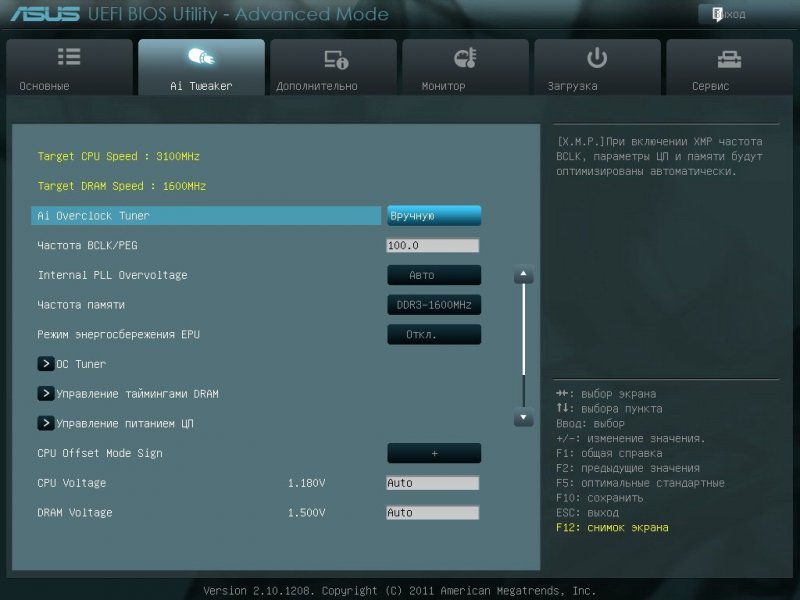The width and height of the screenshot is (800, 600).
Task: Expand the OC Tuner submenu
Action: pyautogui.click(x=46, y=364)
